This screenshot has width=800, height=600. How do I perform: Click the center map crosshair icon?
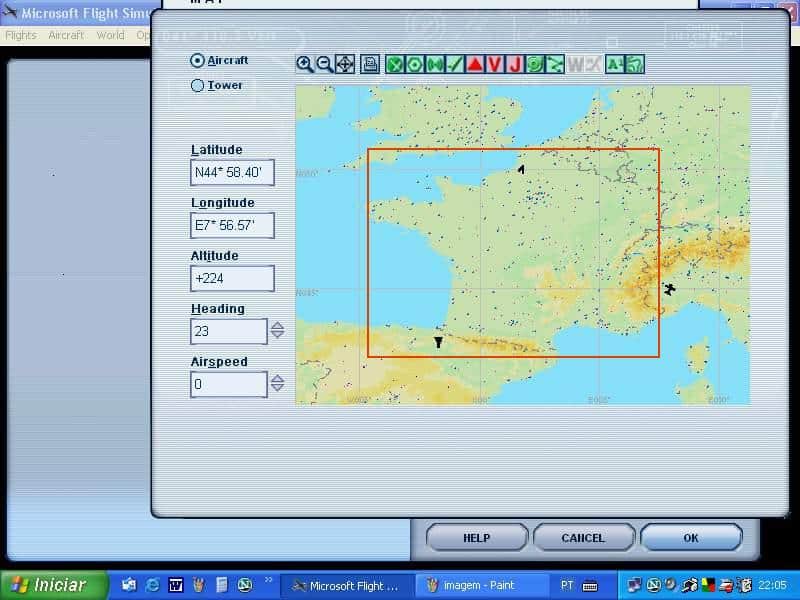tap(344, 64)
